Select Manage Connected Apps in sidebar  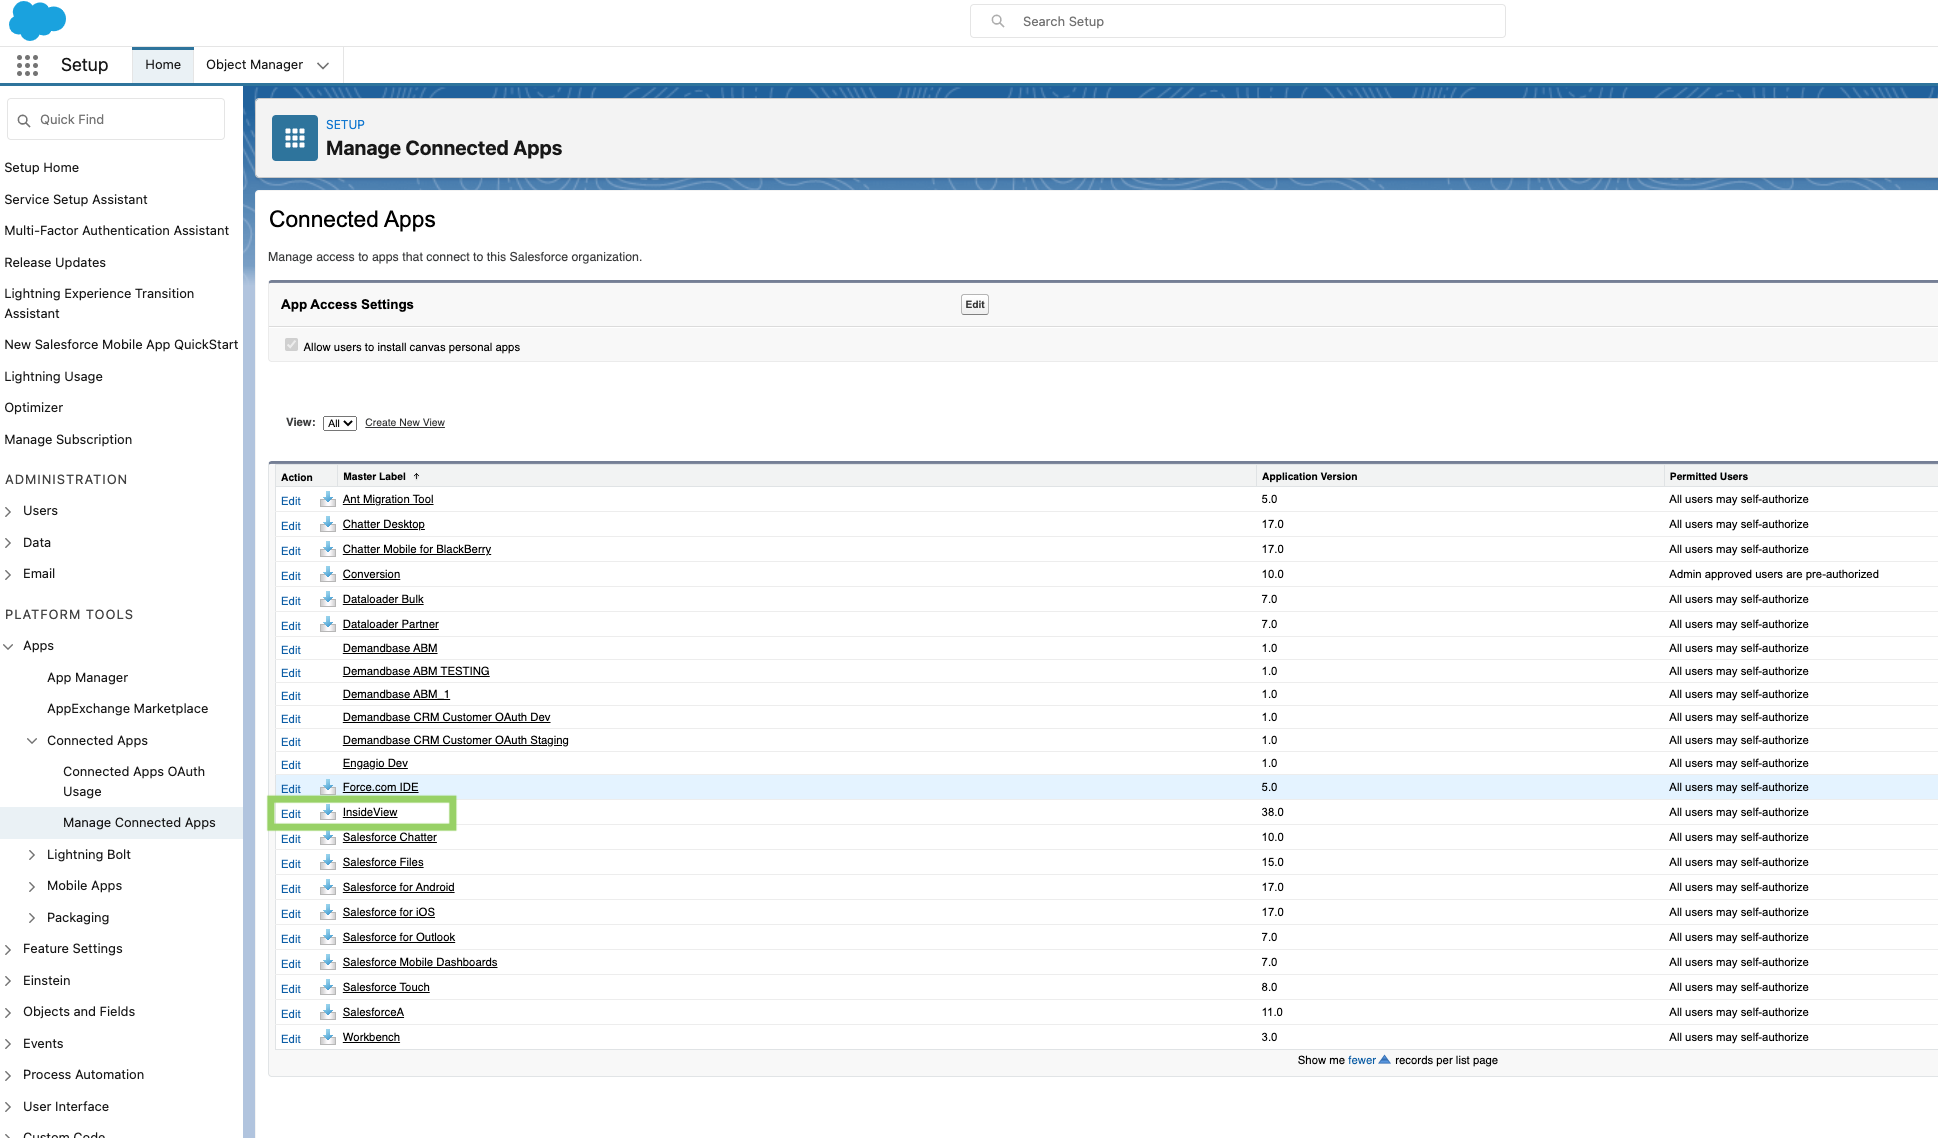(x=139, y=823)
